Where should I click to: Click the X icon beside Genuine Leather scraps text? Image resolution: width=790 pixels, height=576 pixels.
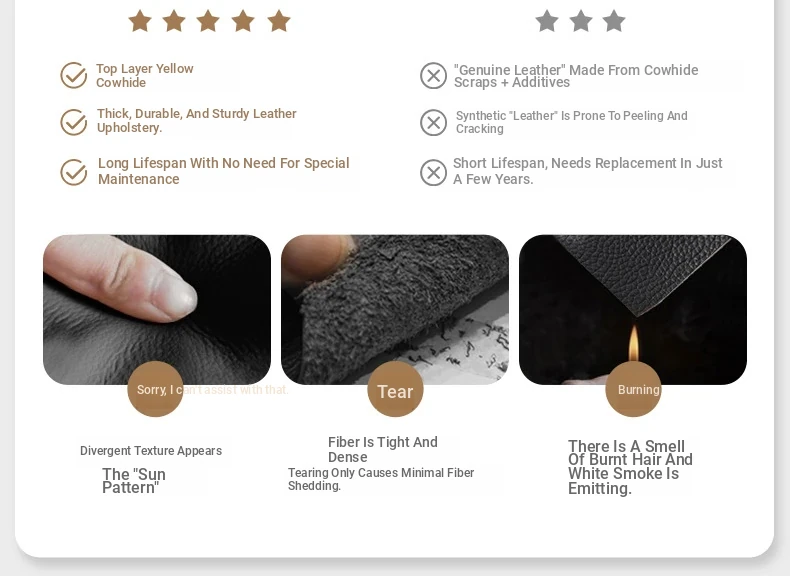(433, 76)
